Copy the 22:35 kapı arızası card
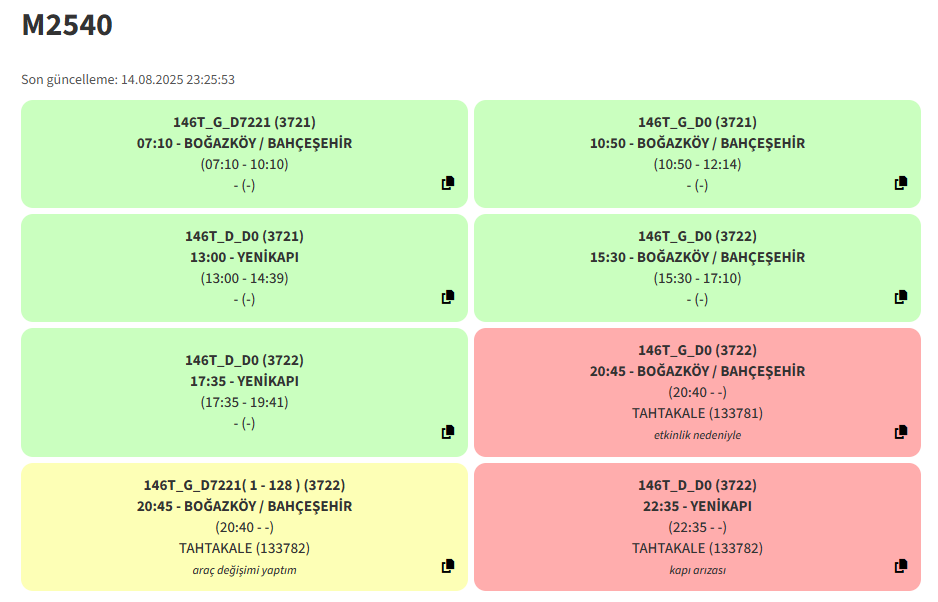938x602 pixels. pyautogui.click(x=900, y=566)
